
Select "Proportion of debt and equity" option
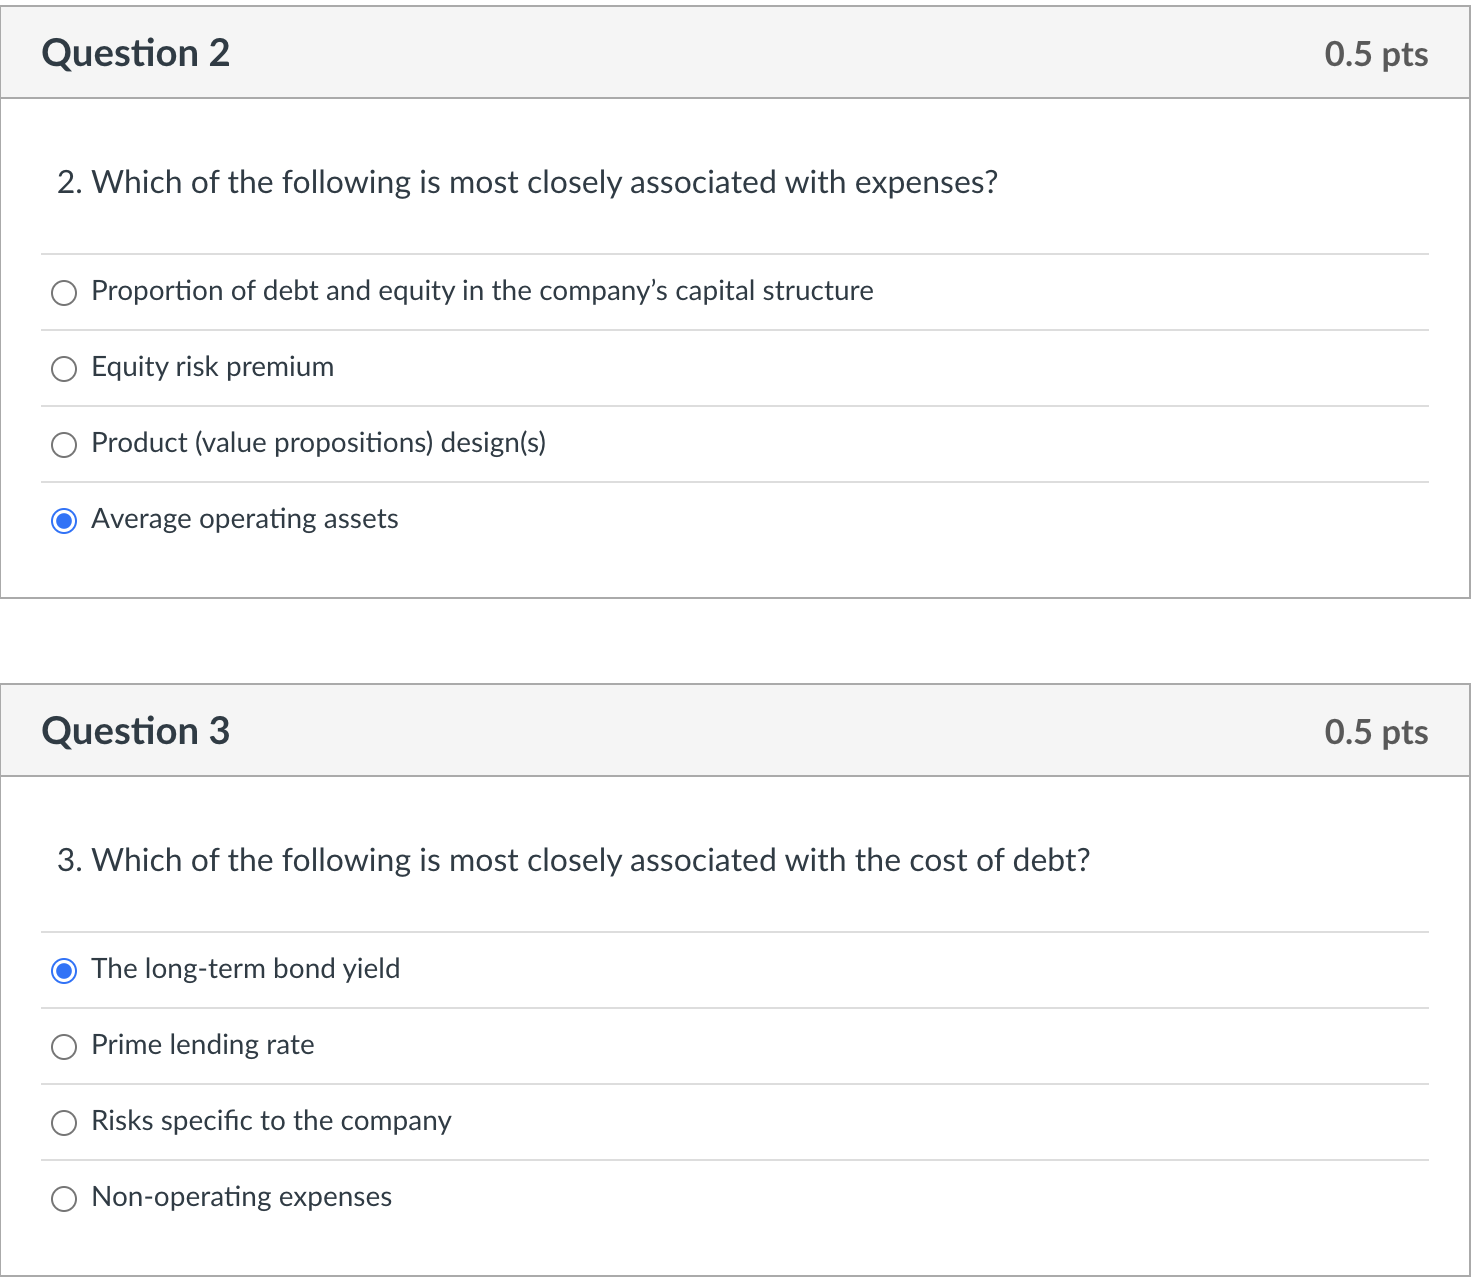pos(64,292)
